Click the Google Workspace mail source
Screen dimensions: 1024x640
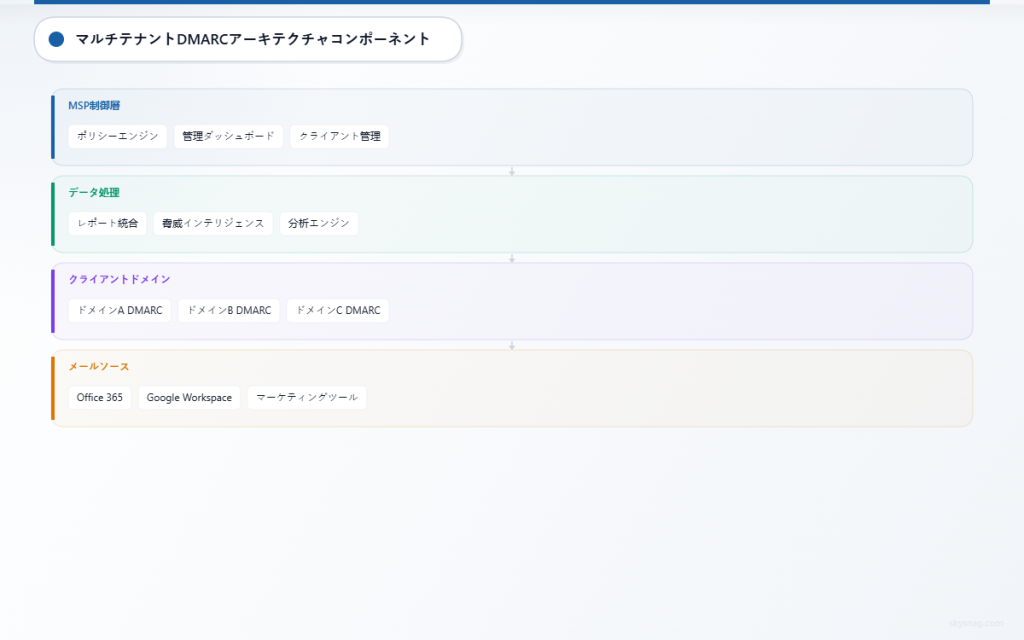coord(189,397)
